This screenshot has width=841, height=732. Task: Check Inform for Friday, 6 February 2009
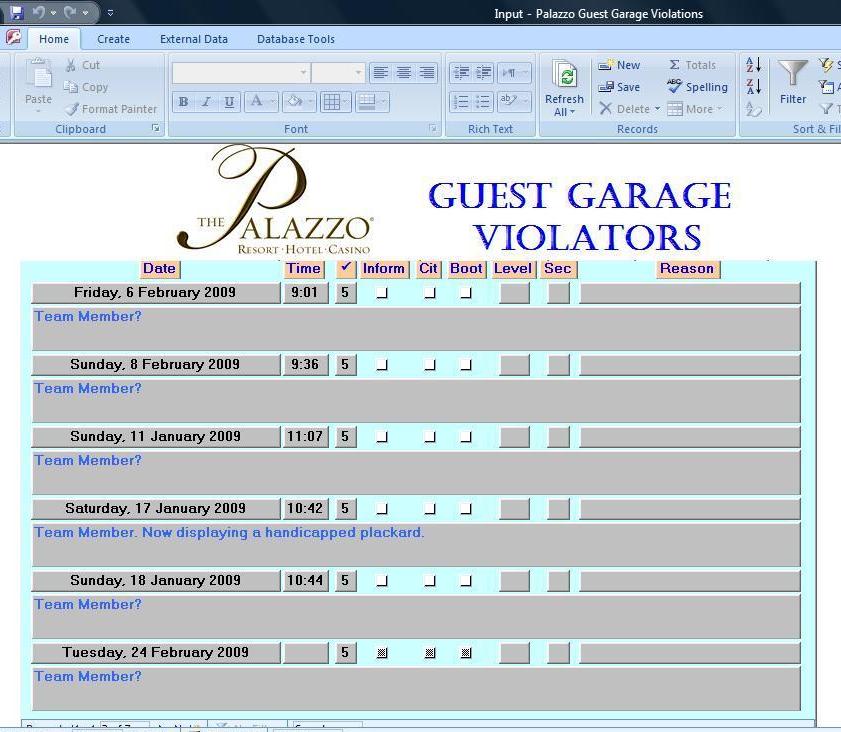[x=382, y=293]
